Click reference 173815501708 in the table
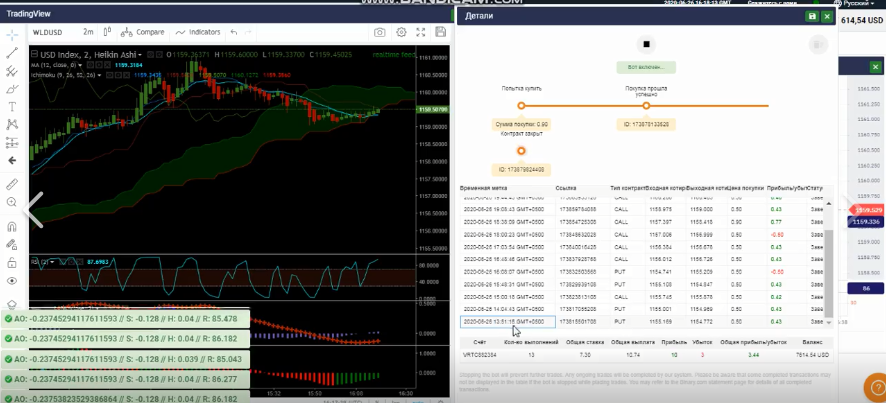The width and height of the screenshot is (886, 403). tap(577, 322)
